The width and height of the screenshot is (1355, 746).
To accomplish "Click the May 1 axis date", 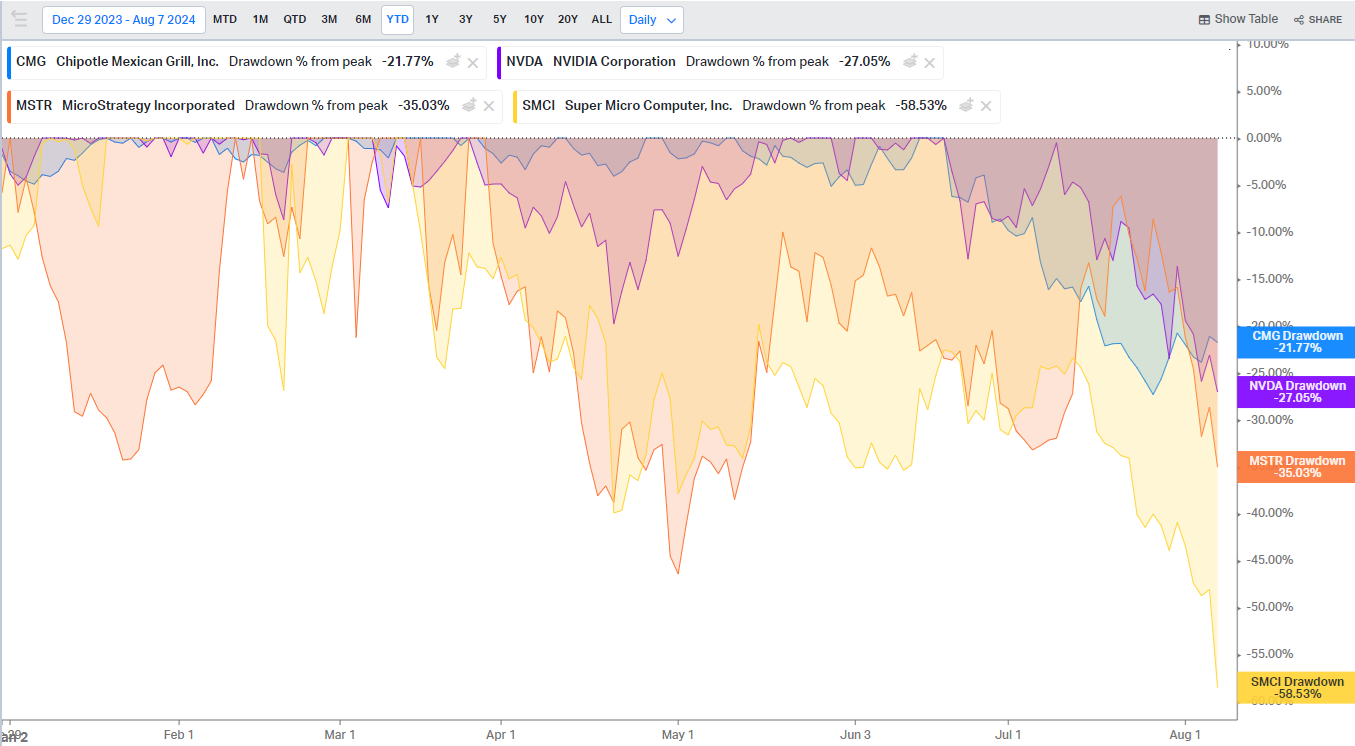I will tap(678, 734).
